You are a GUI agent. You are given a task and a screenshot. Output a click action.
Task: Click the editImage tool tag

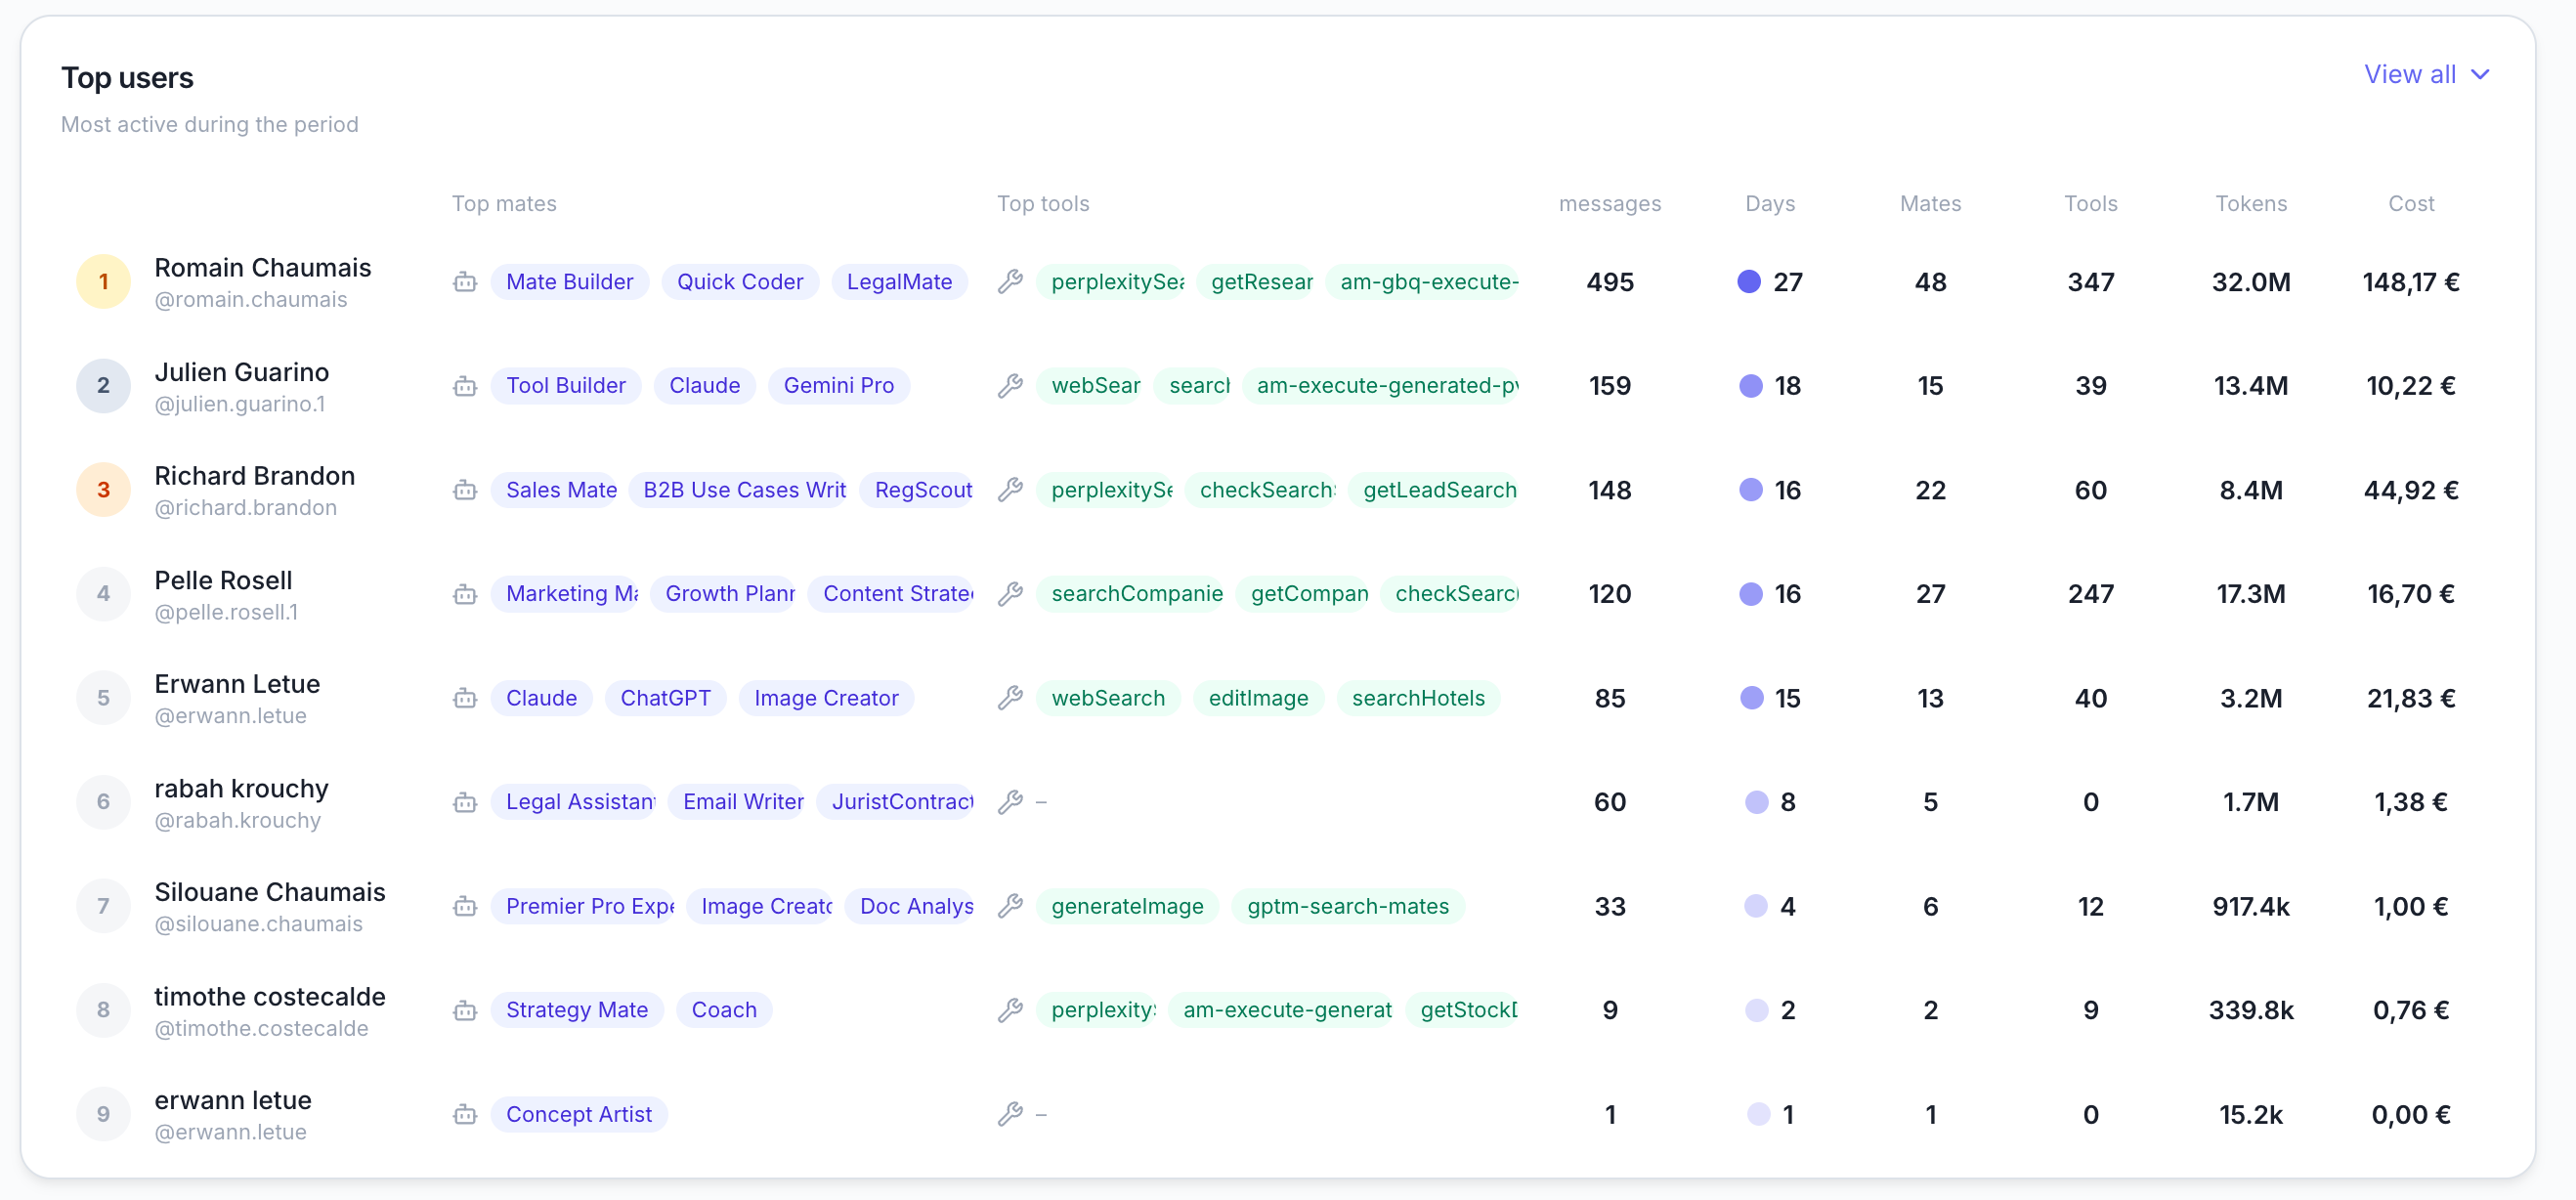pyautogui.click(x=1258, y=698)
